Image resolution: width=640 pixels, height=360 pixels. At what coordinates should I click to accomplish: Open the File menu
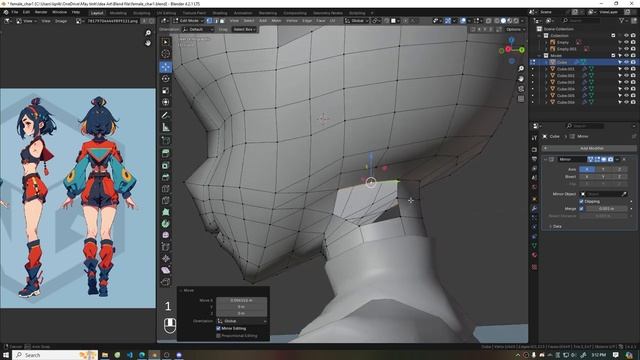click(15, 12)
